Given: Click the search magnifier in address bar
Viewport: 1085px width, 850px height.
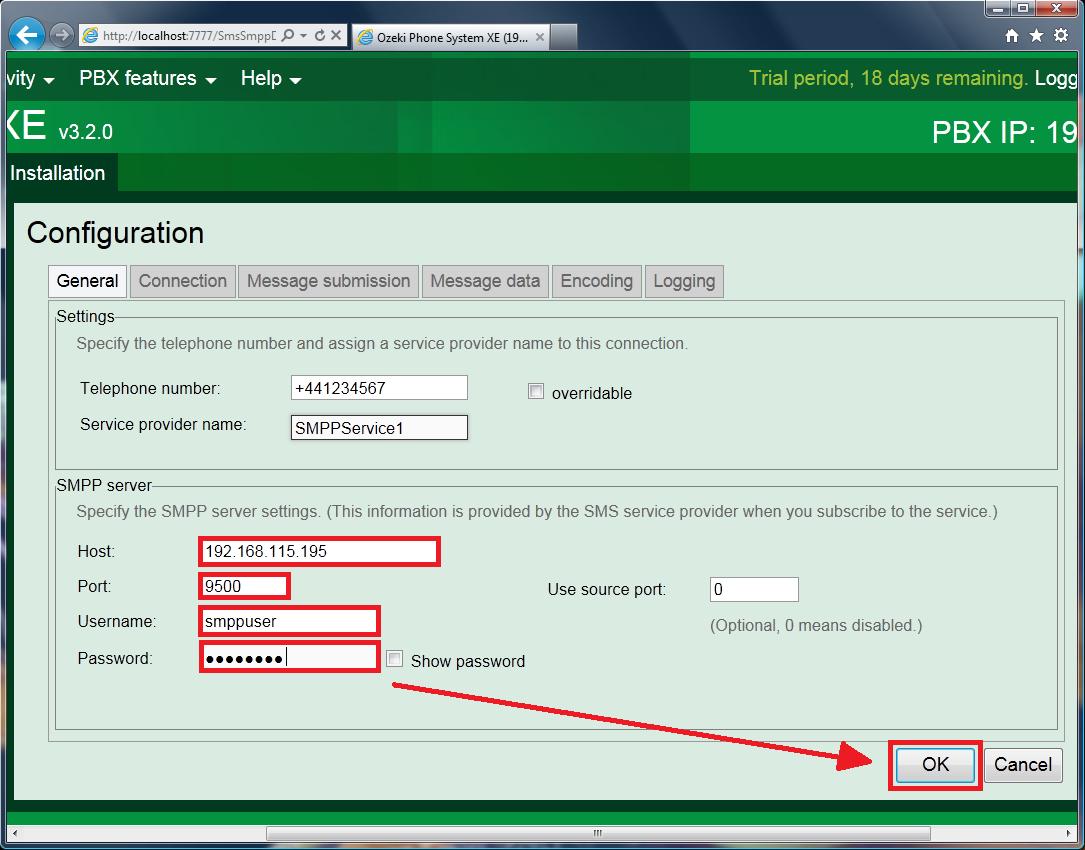Looking at the screenshot, I should (287, 36).
